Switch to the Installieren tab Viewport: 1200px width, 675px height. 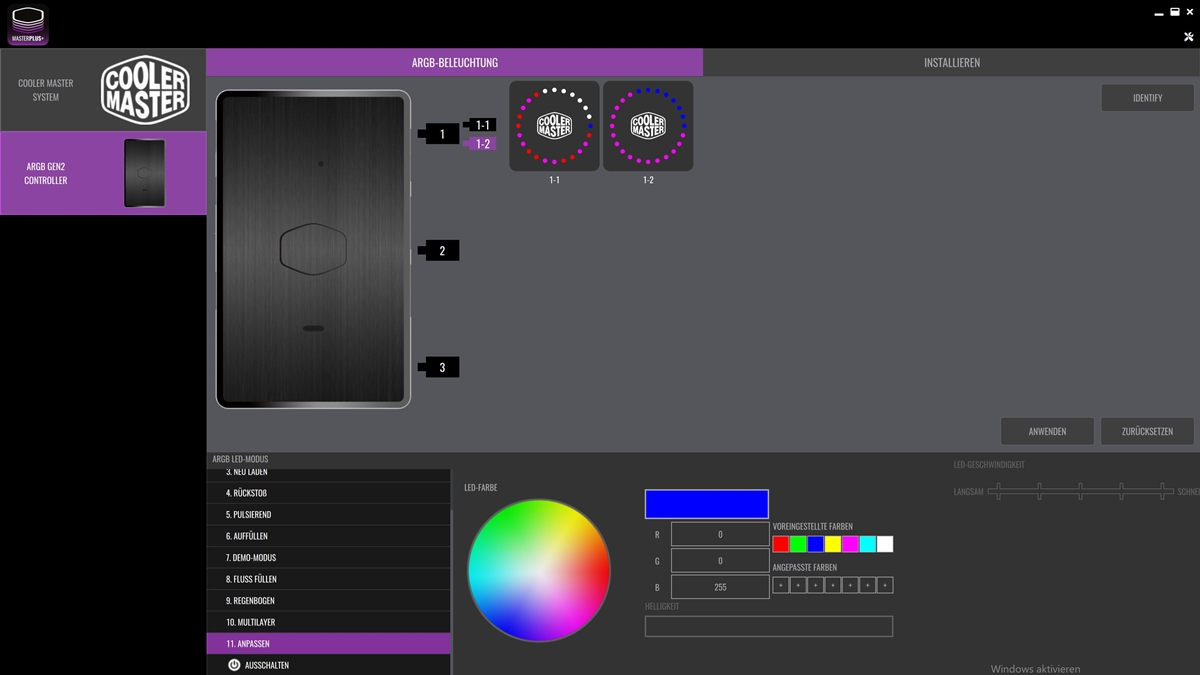point(951,62)
